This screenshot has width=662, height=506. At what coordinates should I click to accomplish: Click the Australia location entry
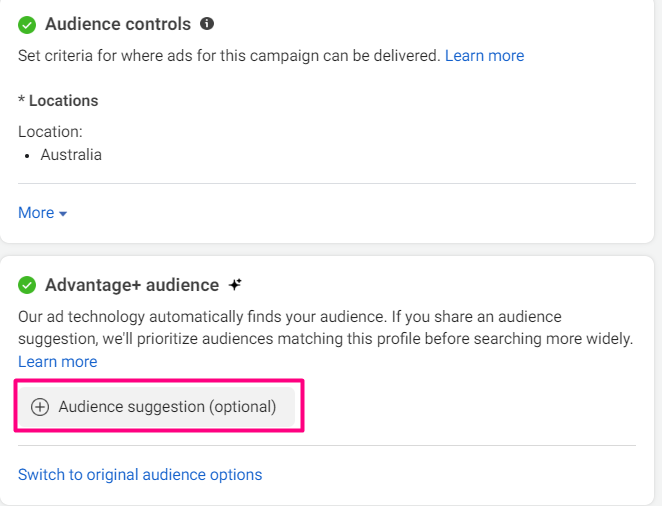(x=71, y=155)
